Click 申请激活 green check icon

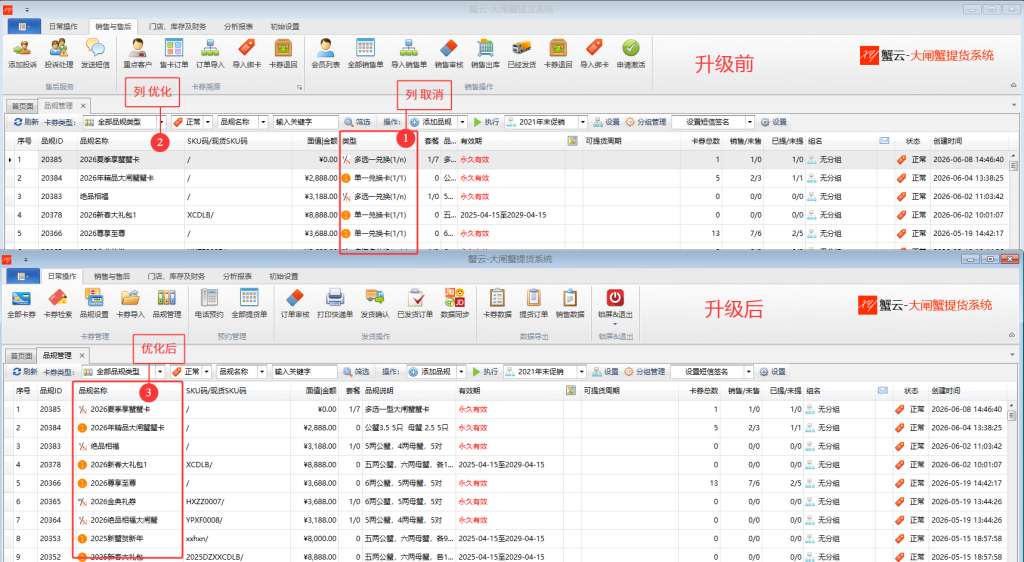click(x=630, y=48)
